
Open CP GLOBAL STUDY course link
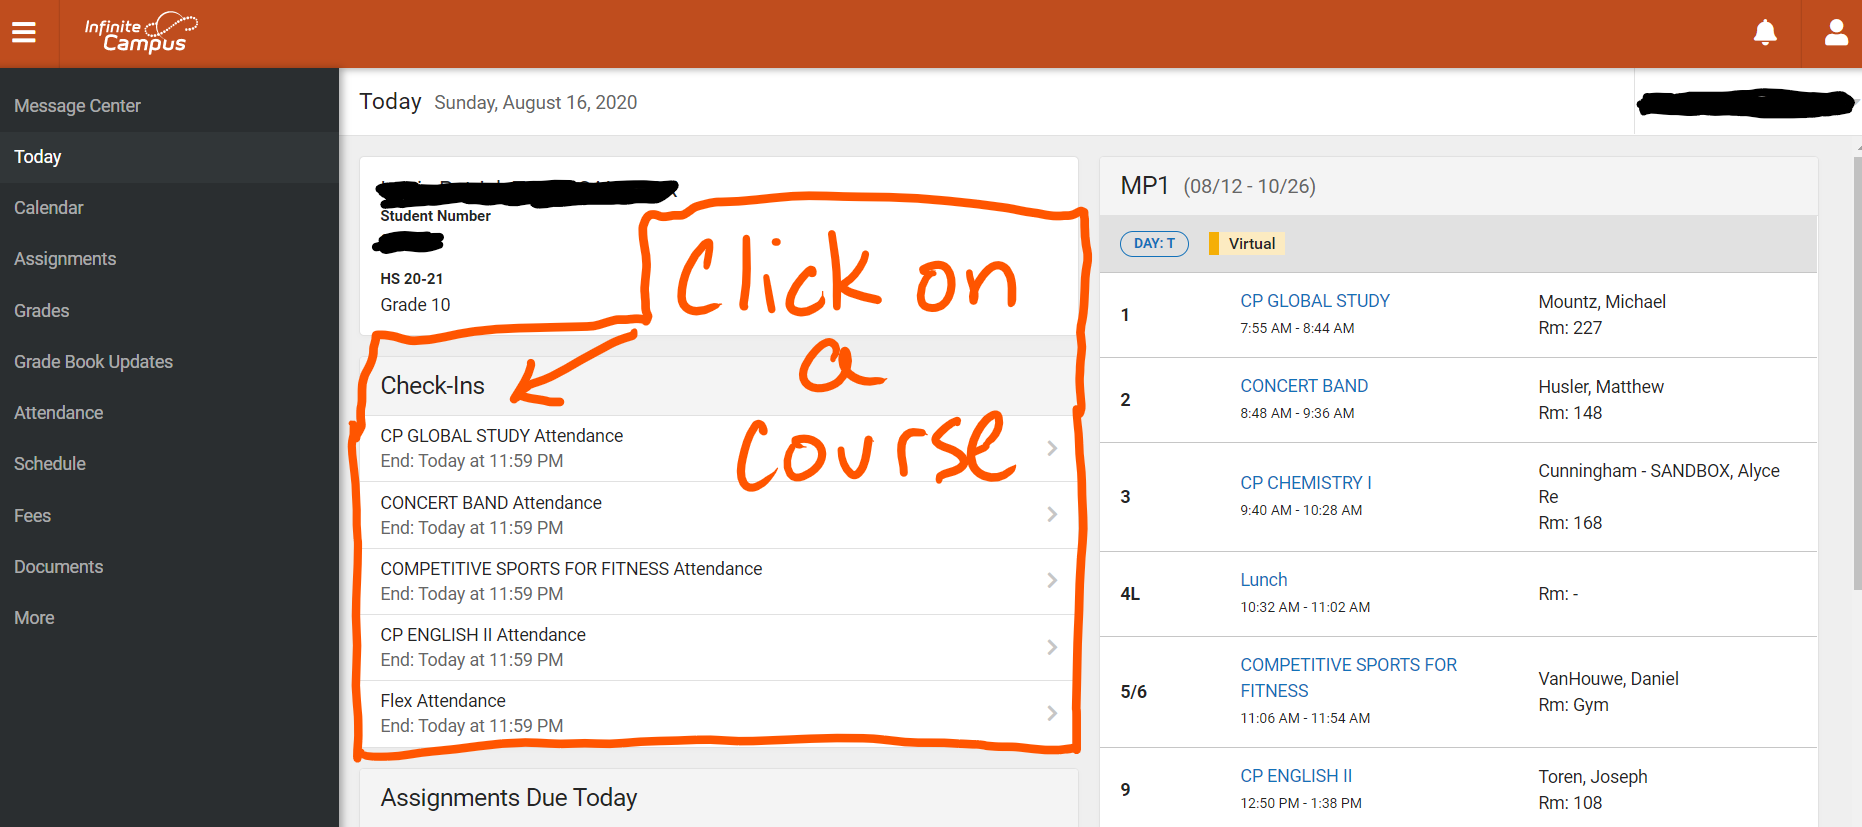pyautogui.click(x=1315, y=301)
